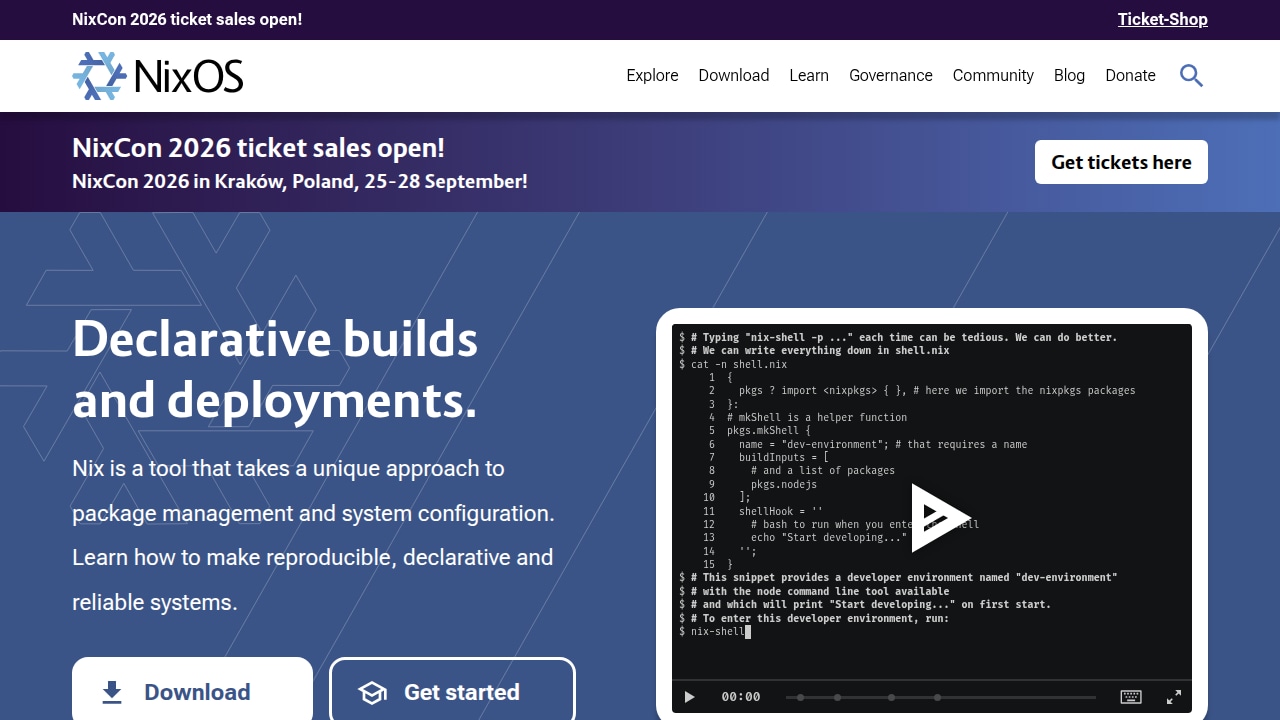
Task: Click the Get tickets here button
Action: point(1121,162)
